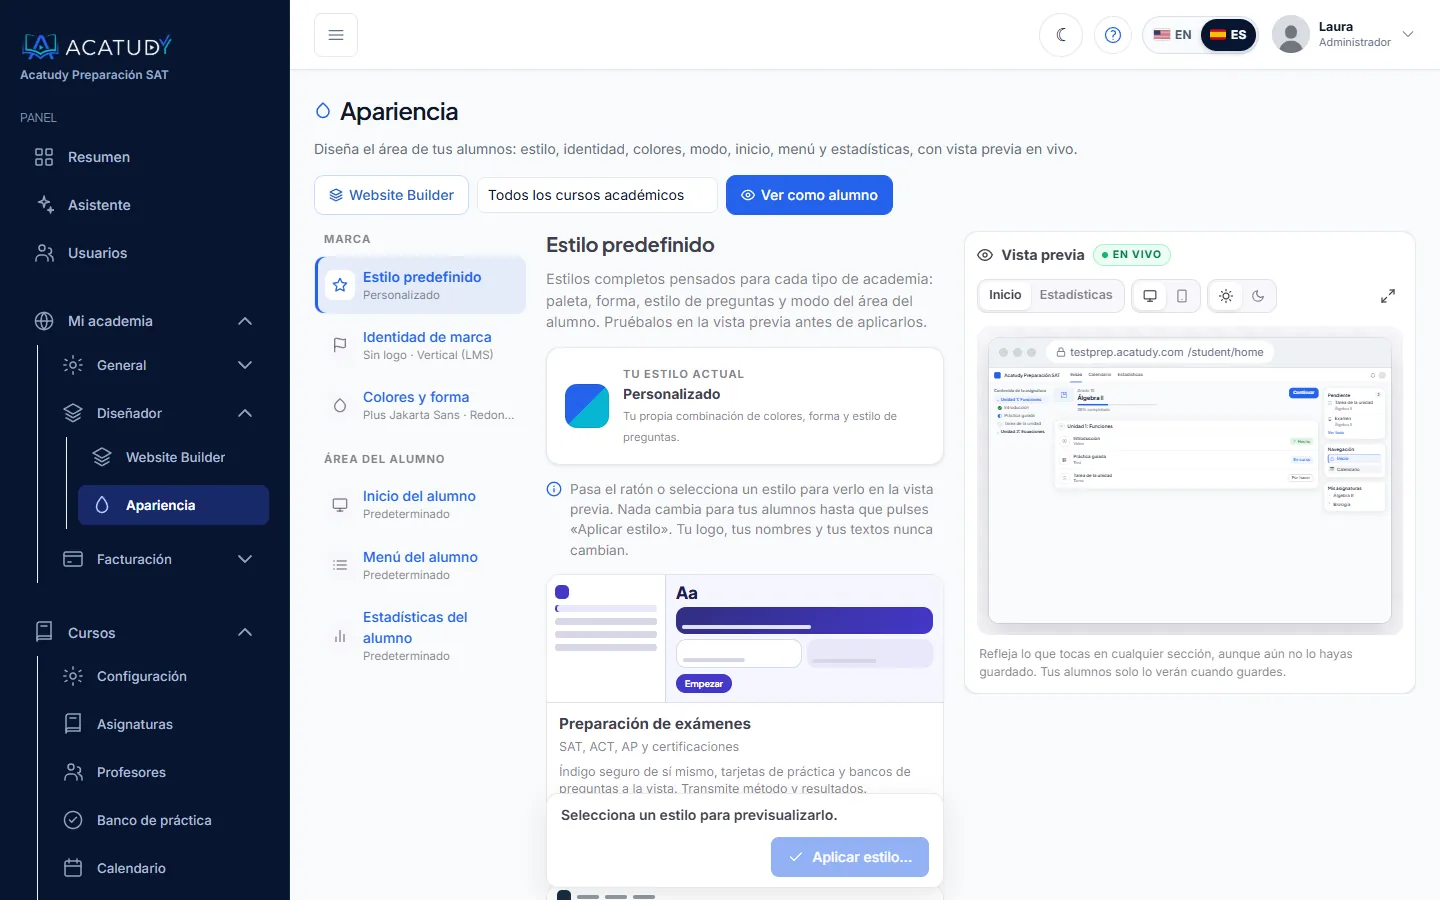Open Identidad de marca section
Viewport: 1440px width, 900px height.
(x=420, y=345)
